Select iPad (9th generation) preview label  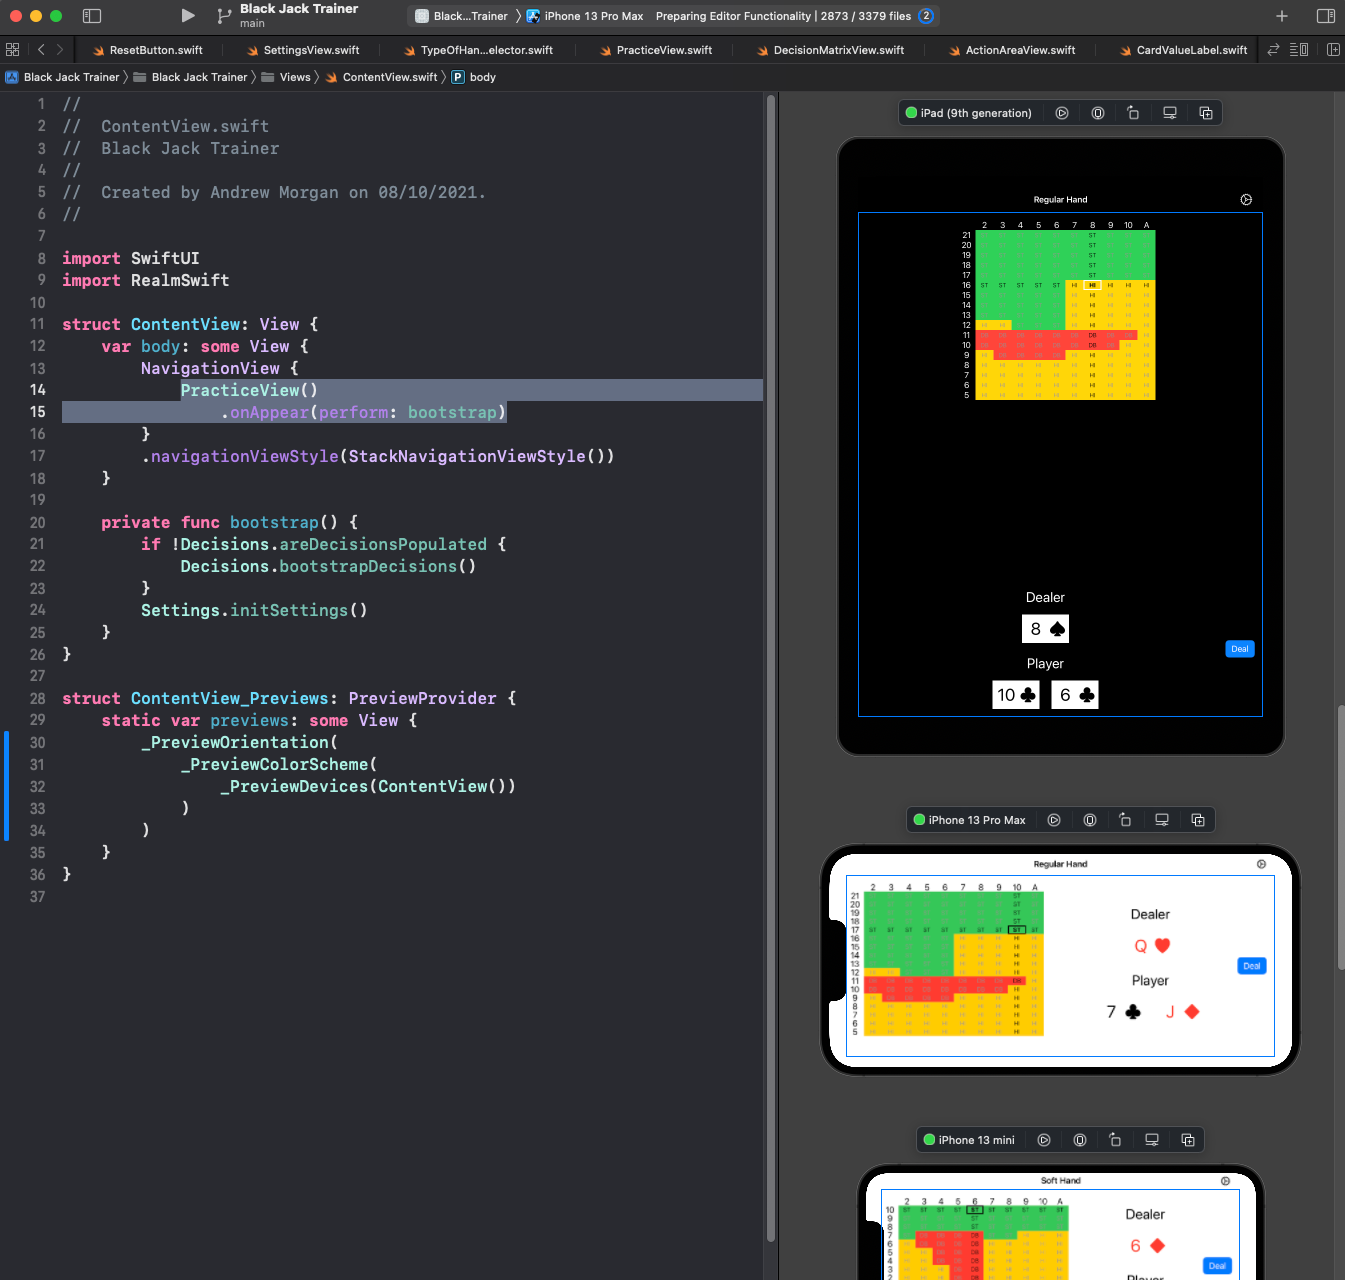(968, 113)
